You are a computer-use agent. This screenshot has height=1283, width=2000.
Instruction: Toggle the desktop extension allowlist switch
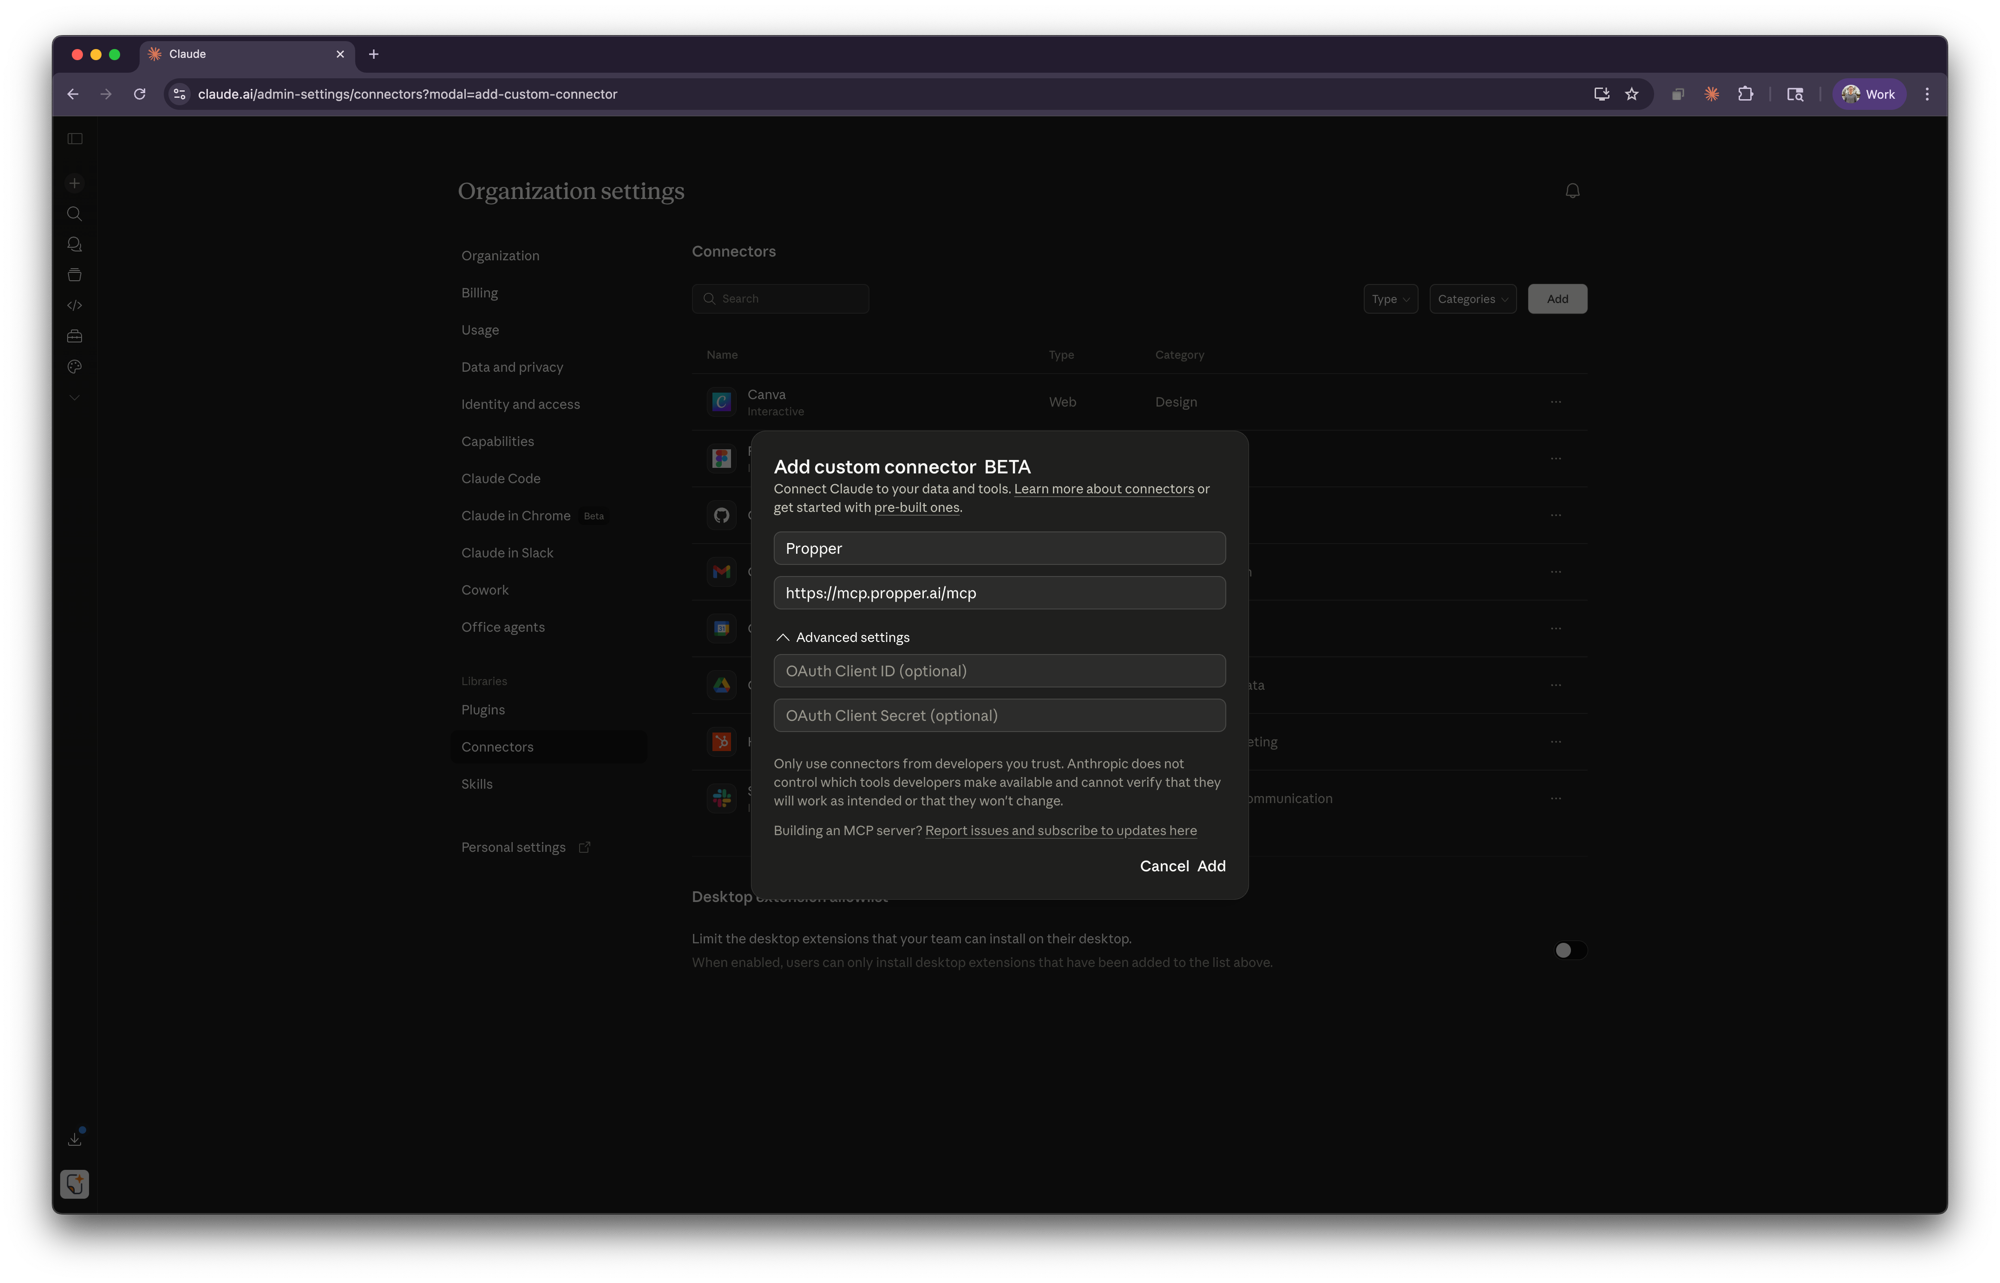1570,950
